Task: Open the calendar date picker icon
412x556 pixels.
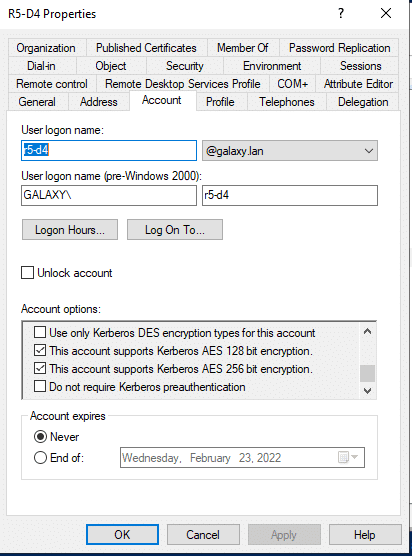Action: click(x=348, y=457)
